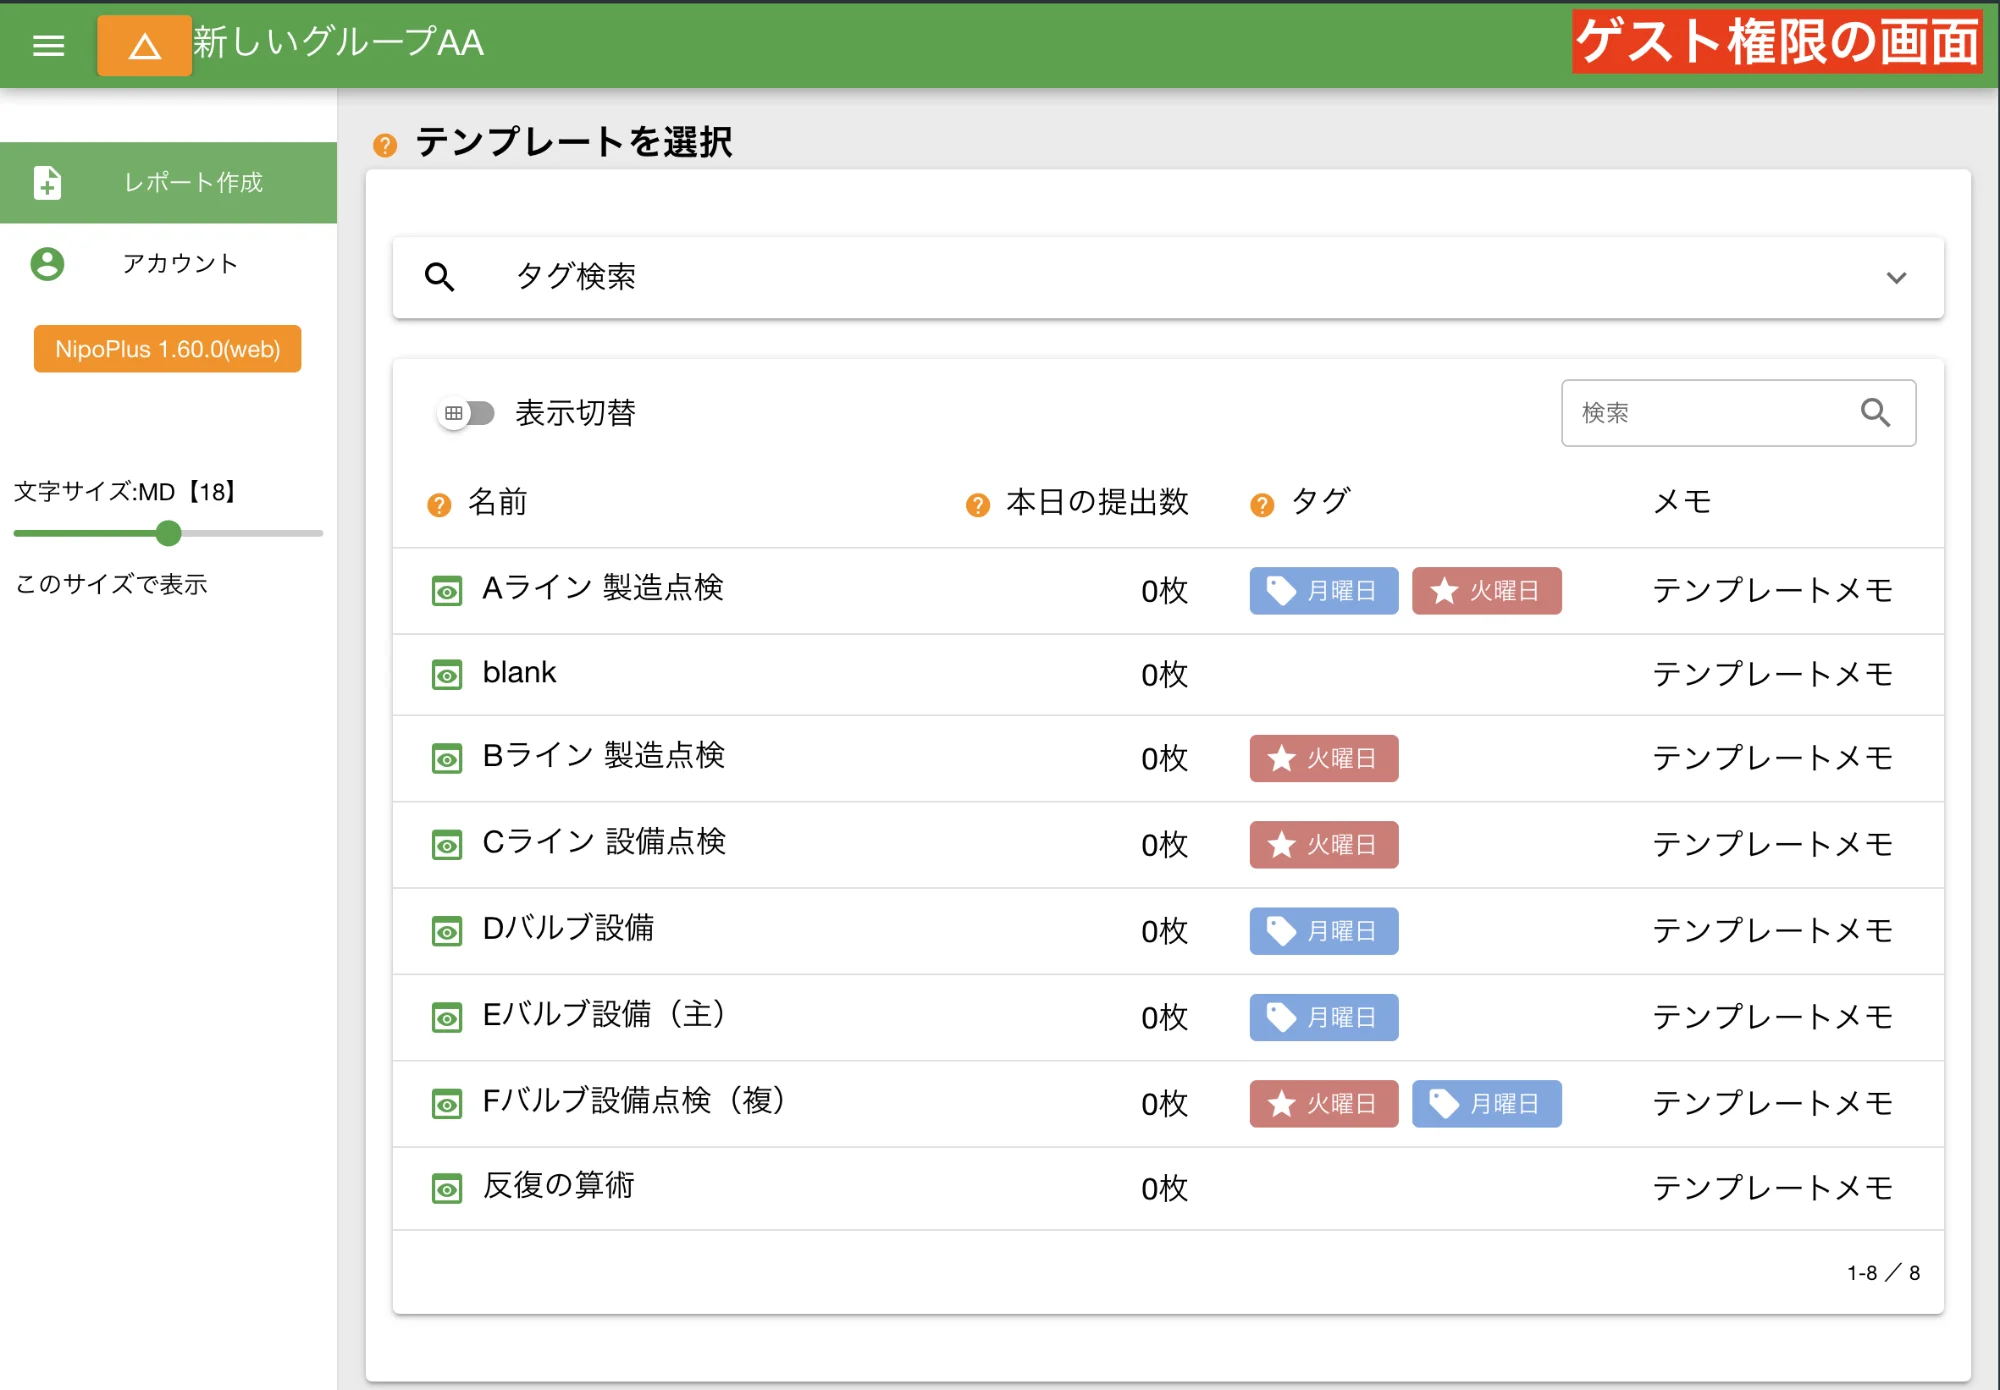The image size is (2000, 1390).
Task: Select the Dバルブ設備 template name
Action: tap(568, 928)
